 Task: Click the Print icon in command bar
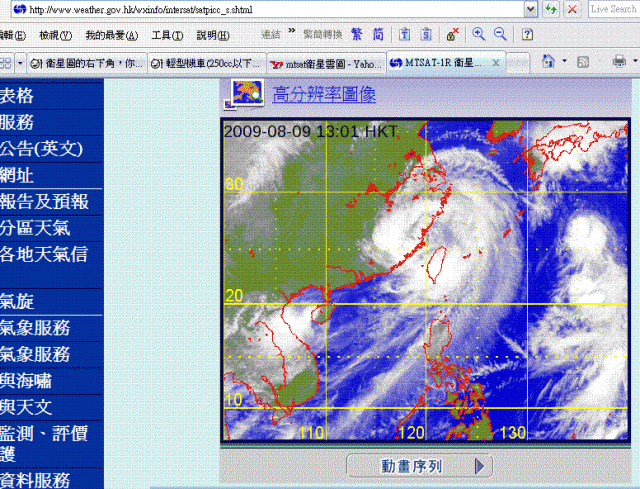tap(619, 62)
